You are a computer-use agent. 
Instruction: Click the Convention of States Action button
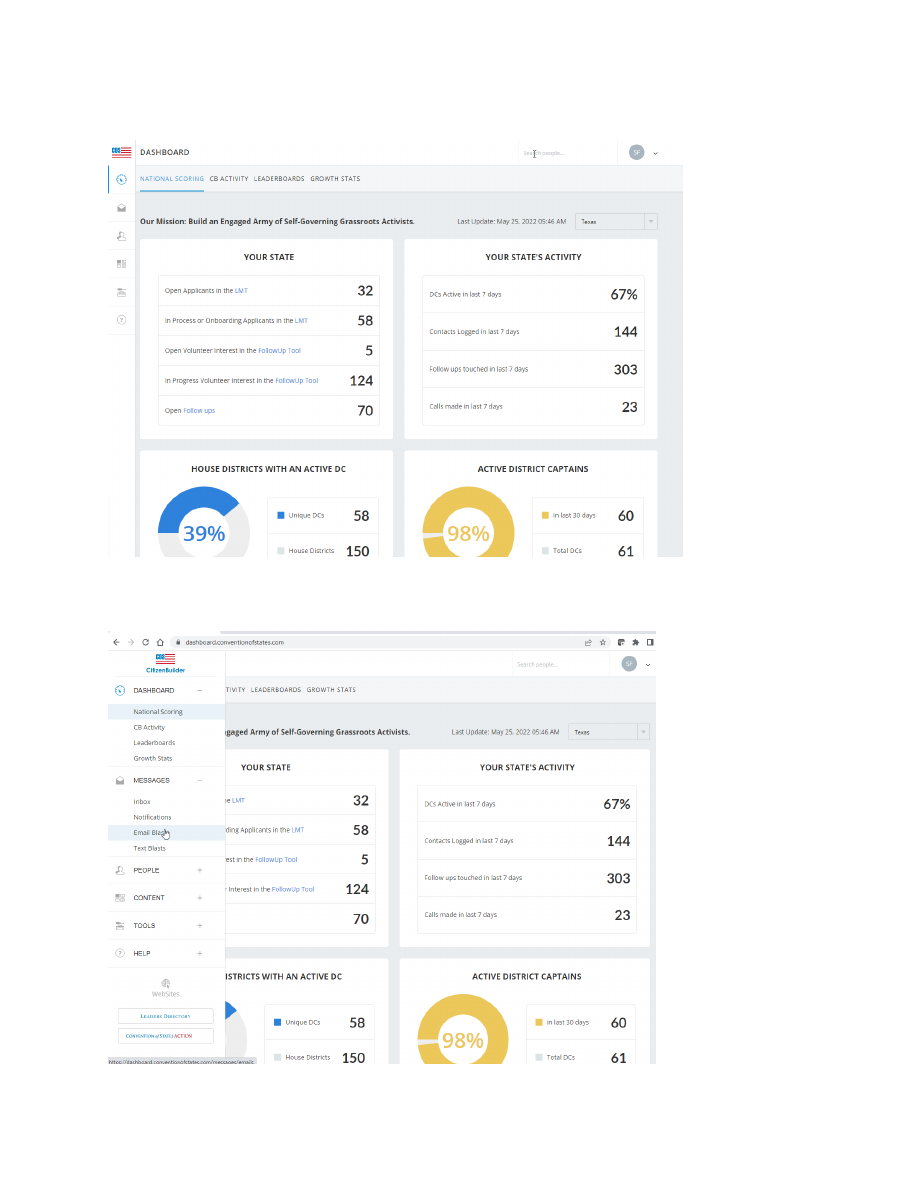coord(166,1036)
